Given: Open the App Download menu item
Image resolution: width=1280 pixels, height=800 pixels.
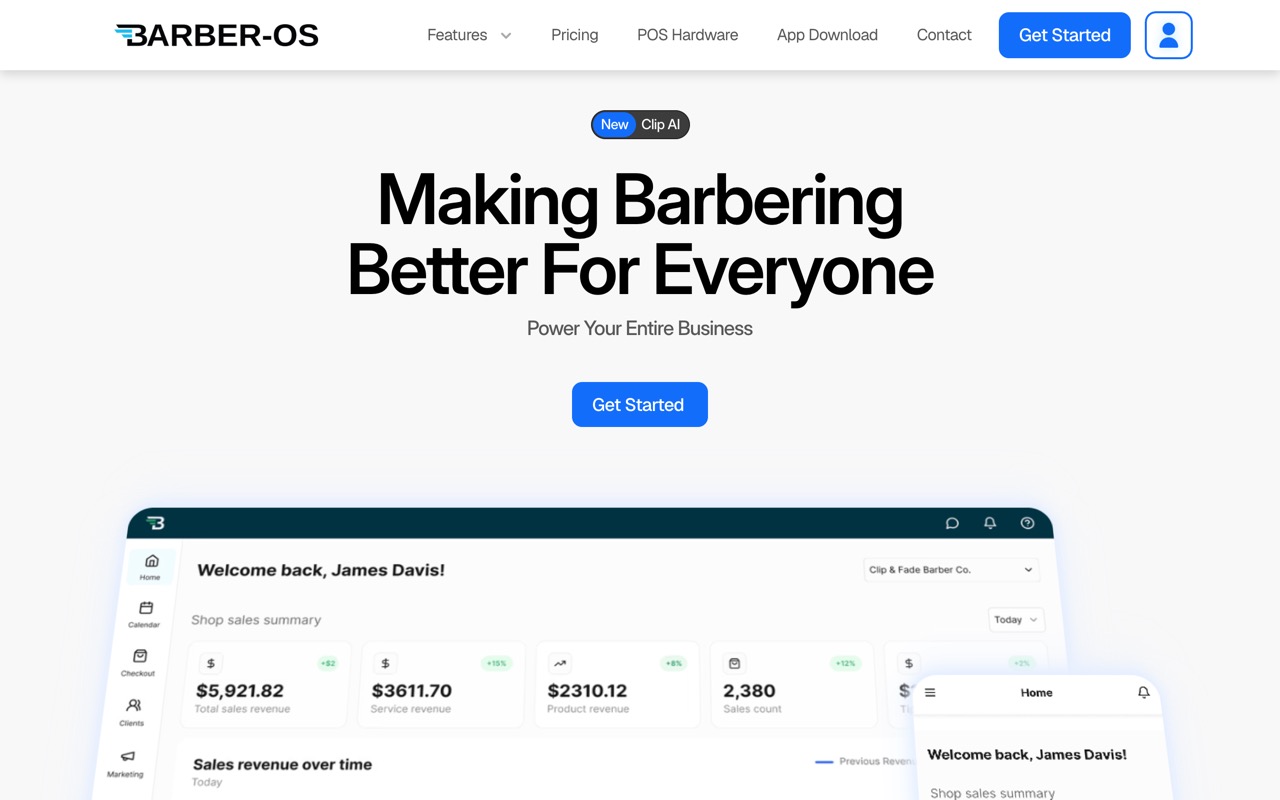Looking at the screenshot, I should click(x=827, y=35).
